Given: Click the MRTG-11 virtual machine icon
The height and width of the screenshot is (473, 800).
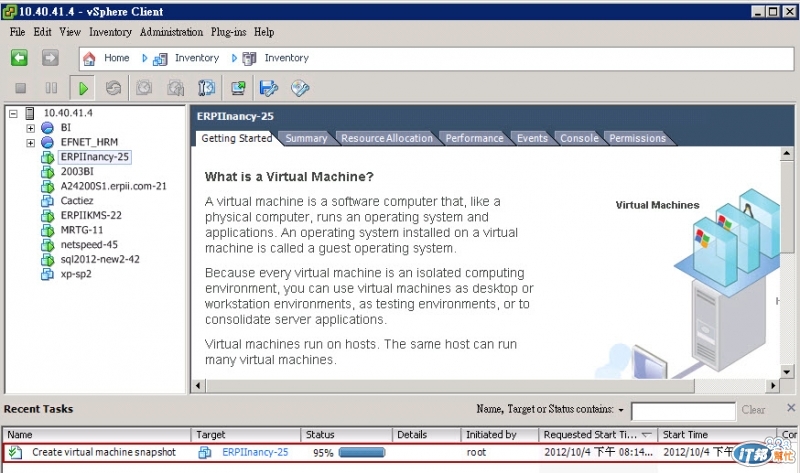Looking at the screenshot, I should point(47,231).
